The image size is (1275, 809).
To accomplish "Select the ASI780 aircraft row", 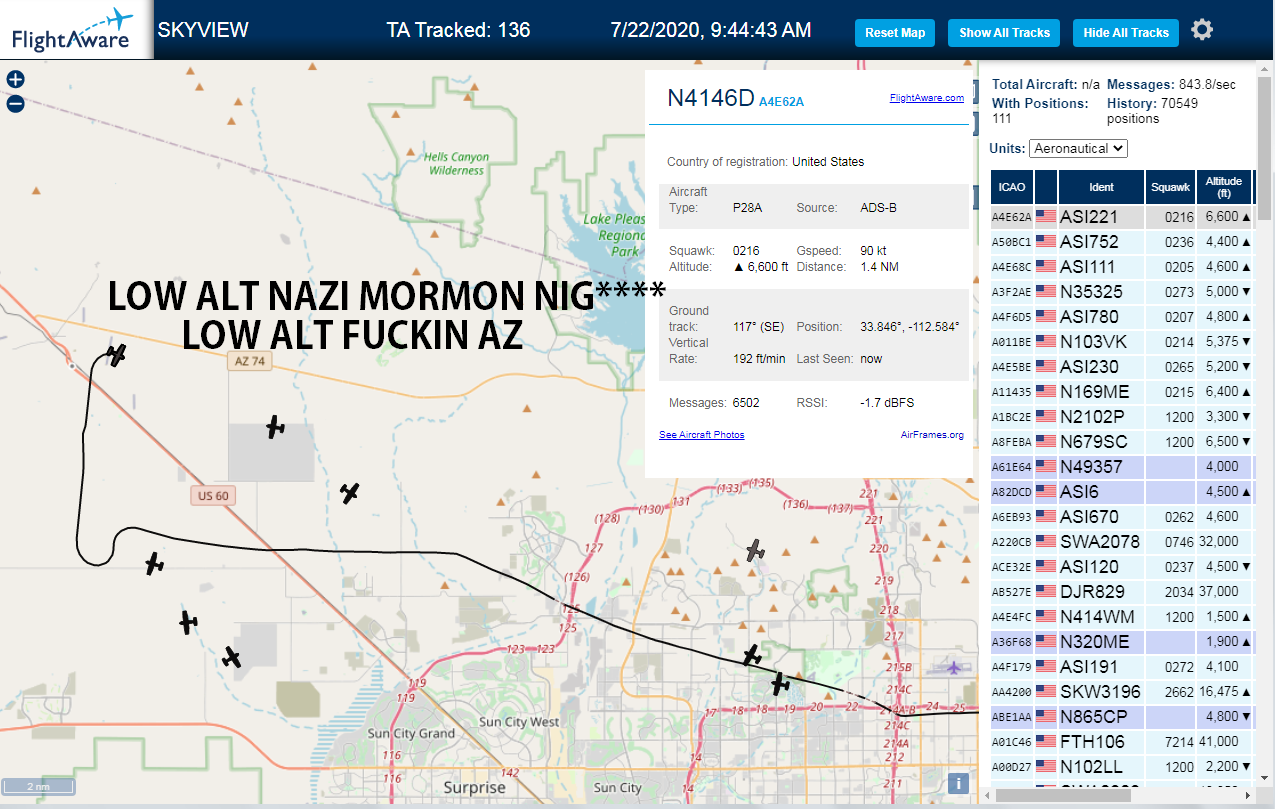I will pyautogui.click(x=1121, y=316).
